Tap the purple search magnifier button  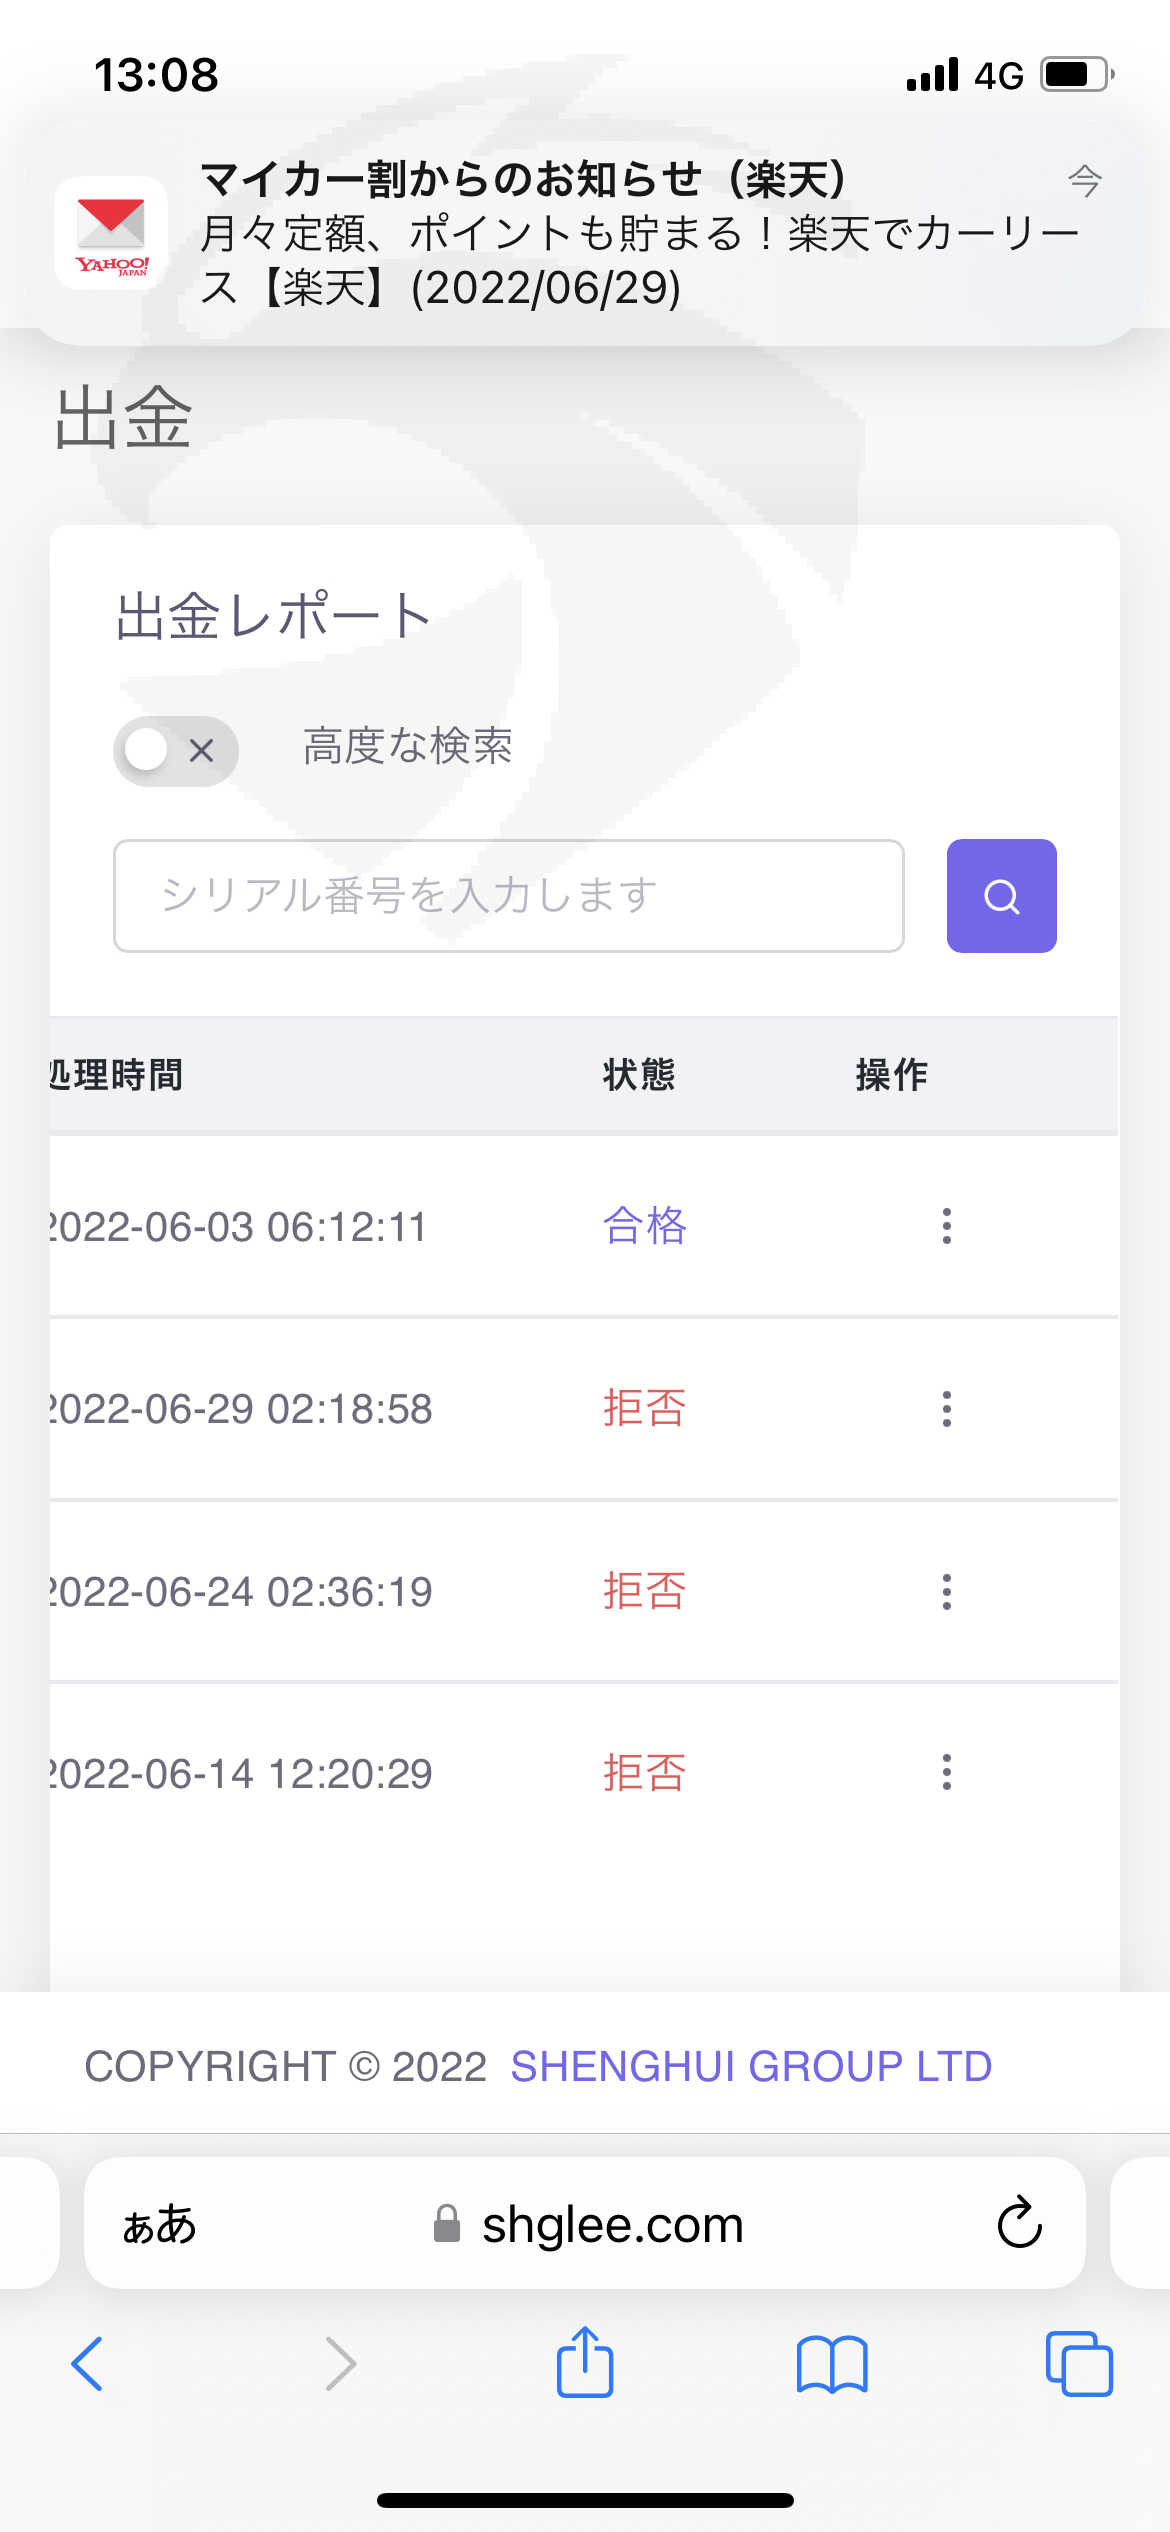(1001, 896)
